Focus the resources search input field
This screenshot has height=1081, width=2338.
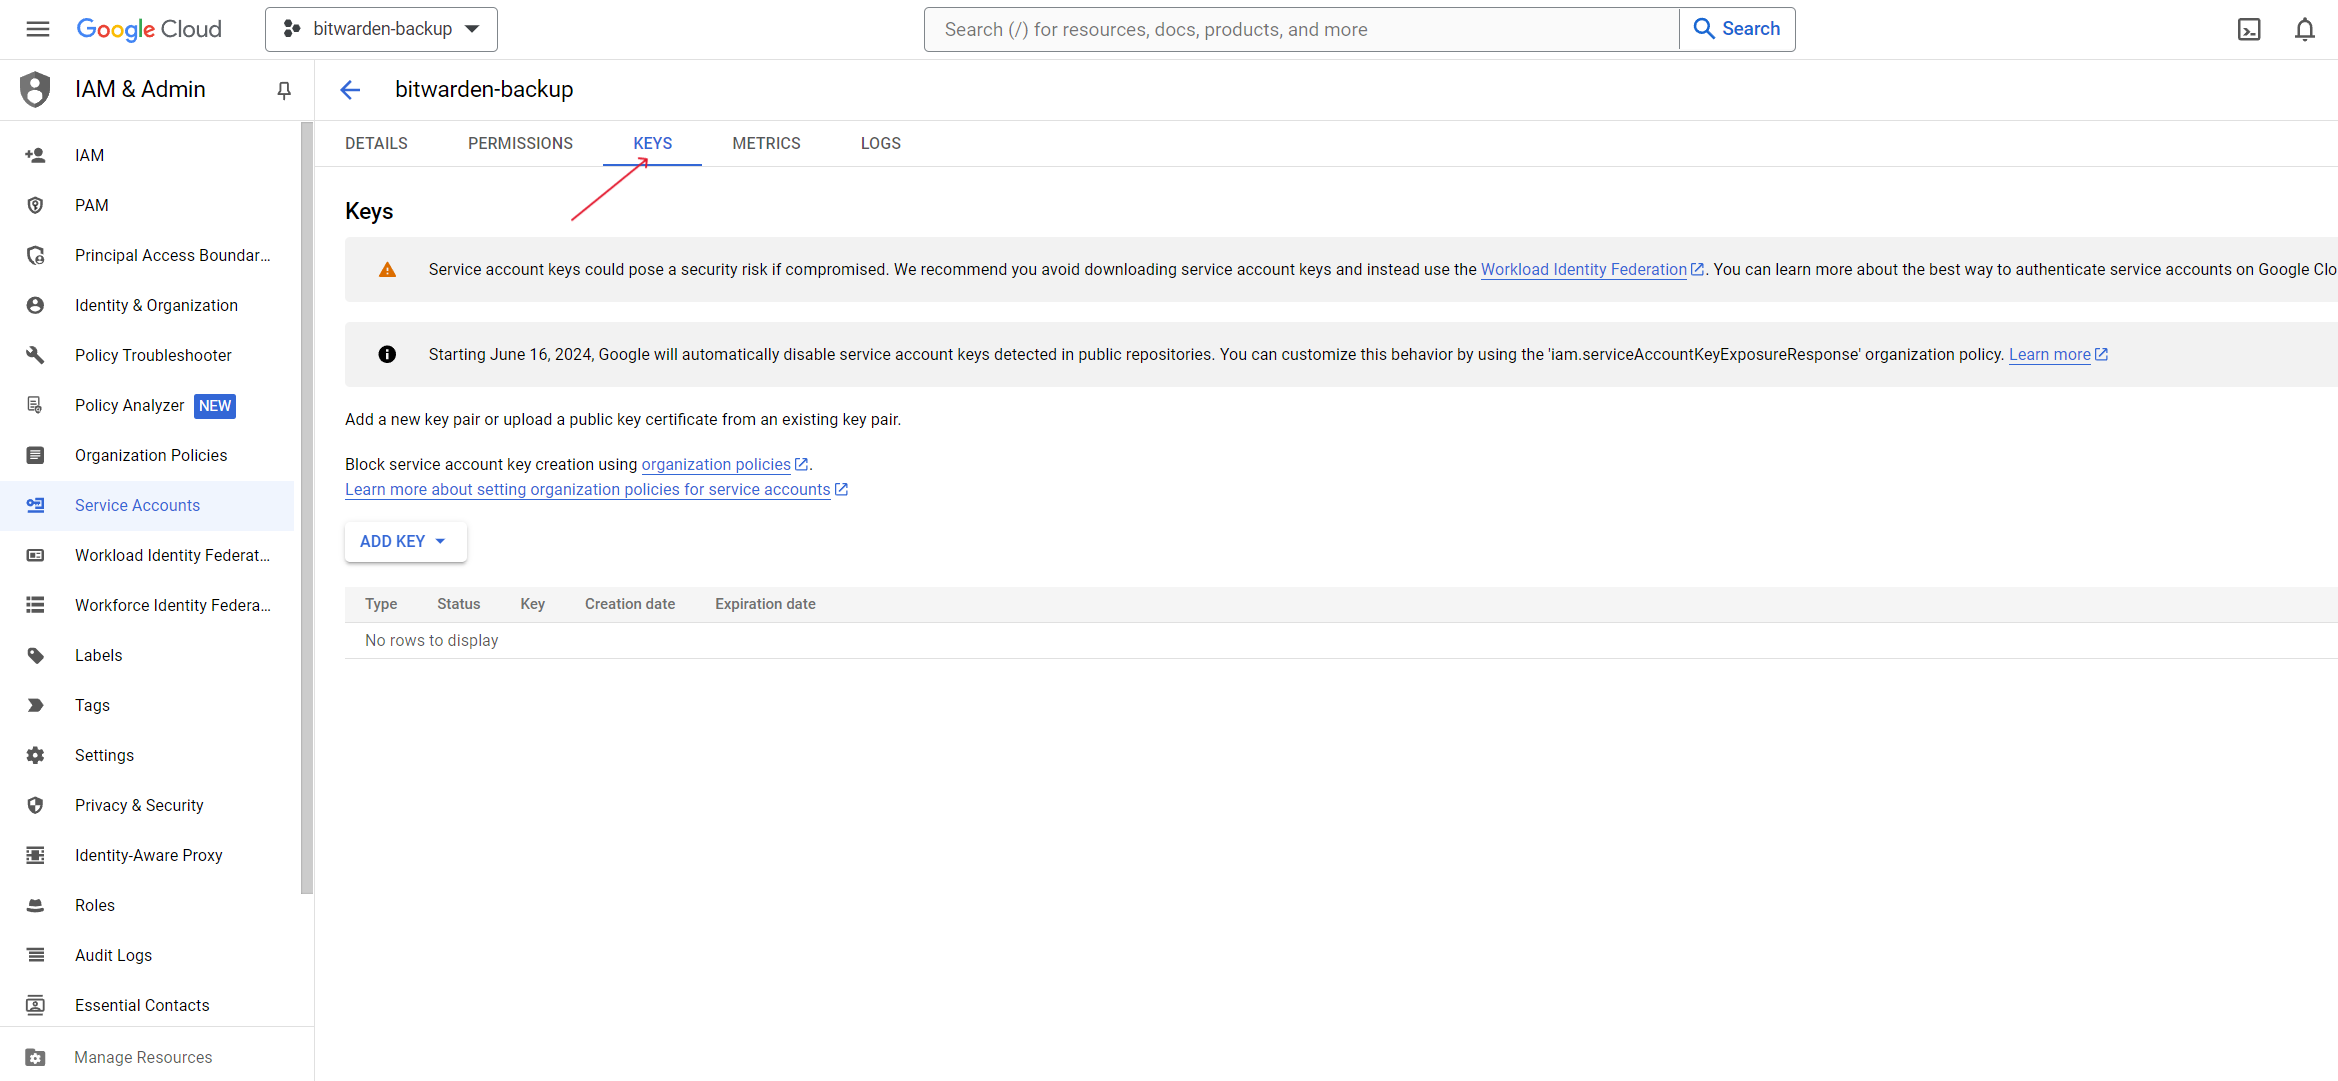[x=1300, y=29]
